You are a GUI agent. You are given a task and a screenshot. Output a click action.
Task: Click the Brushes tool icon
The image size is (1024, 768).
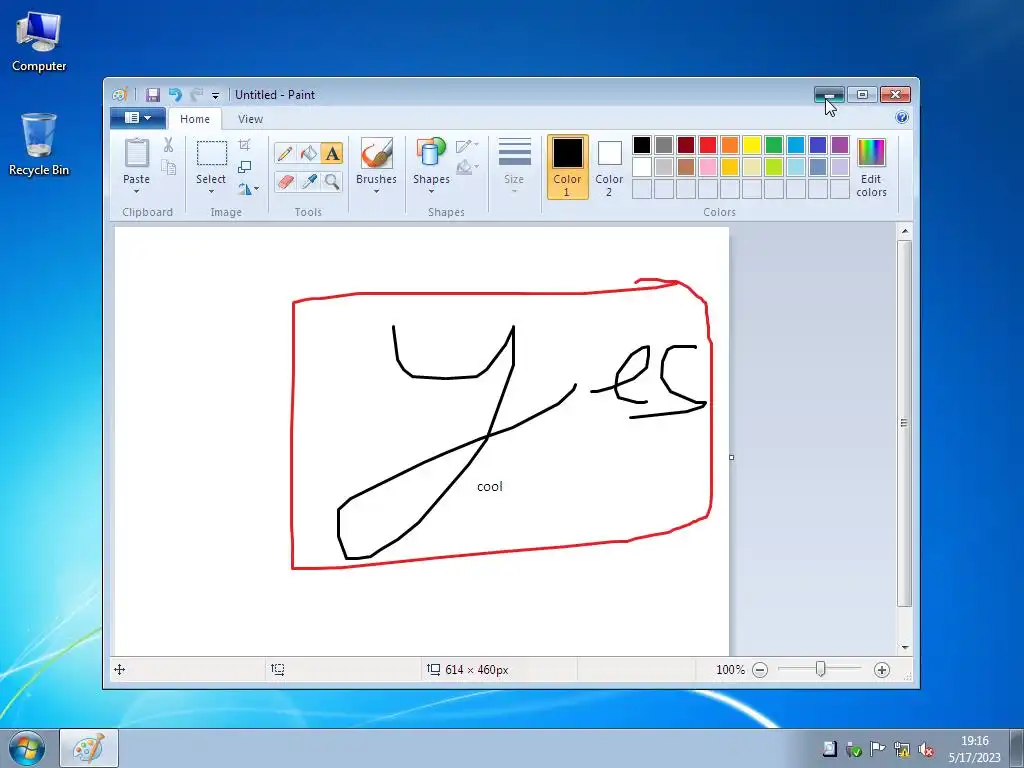[376, 153]
